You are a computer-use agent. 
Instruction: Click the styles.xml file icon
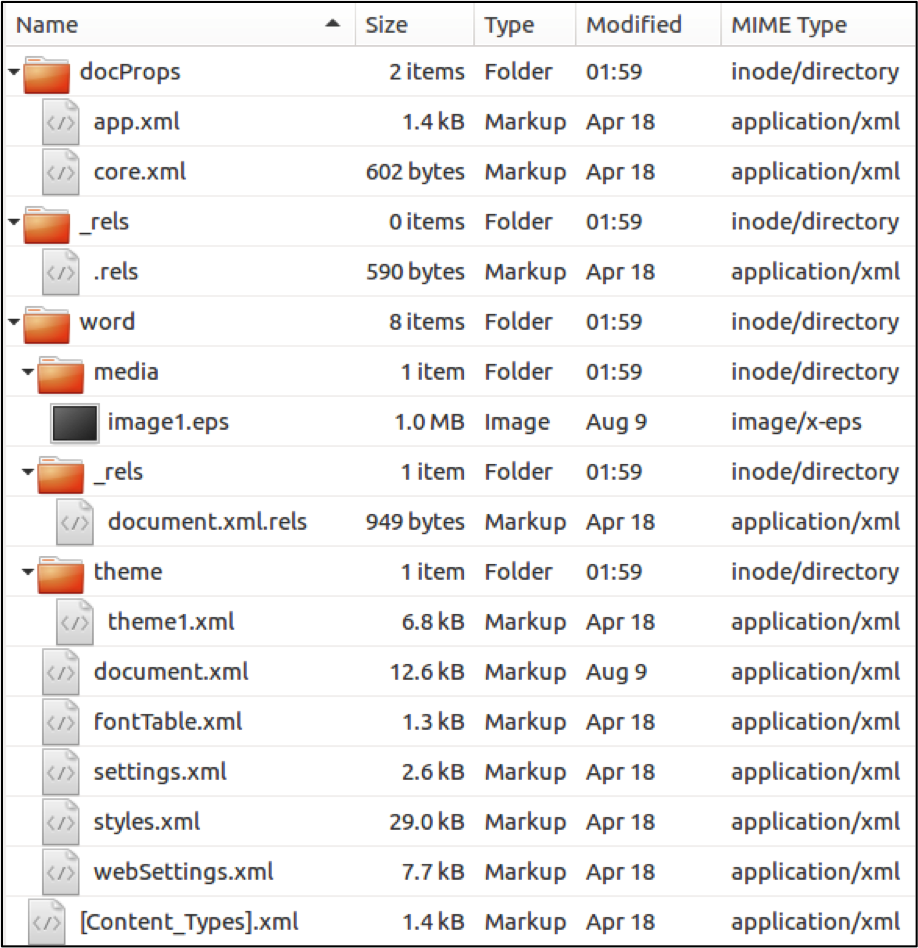tap(61, 823)
